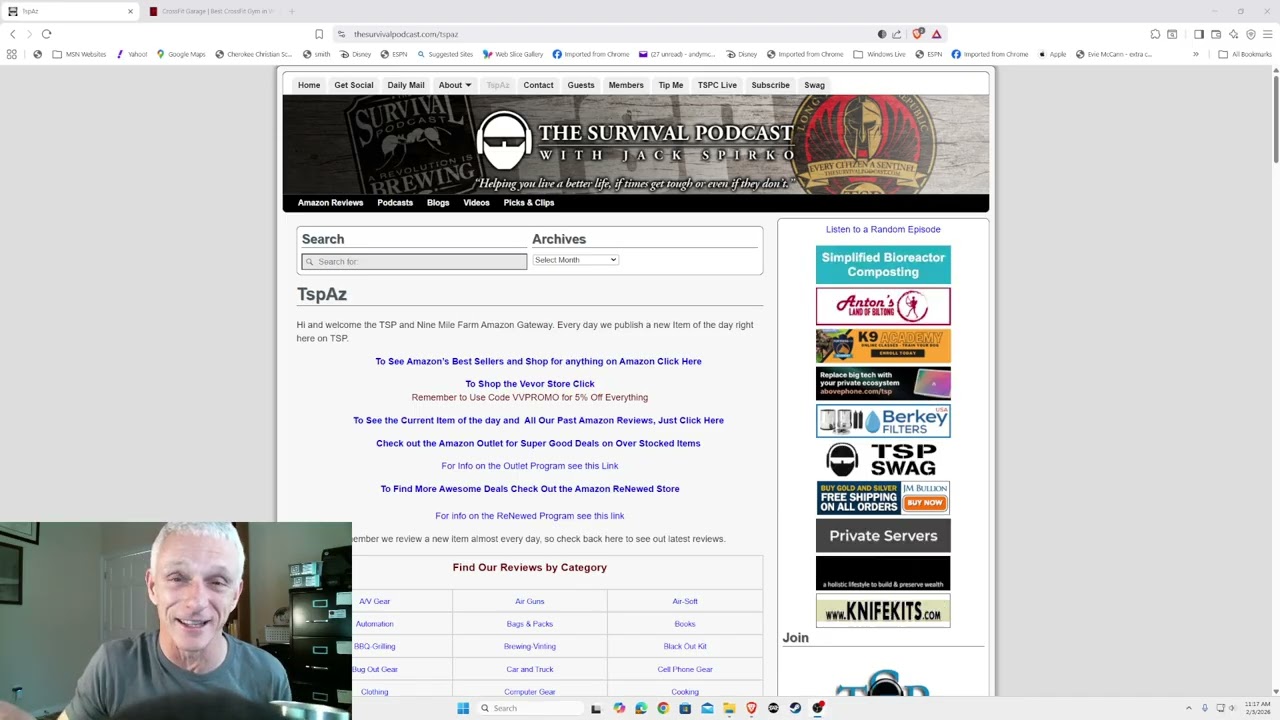Click the page vertical scrollbar thumb
The height and width of the screenshot is (720, 1280).
[x=1275, y=118]
